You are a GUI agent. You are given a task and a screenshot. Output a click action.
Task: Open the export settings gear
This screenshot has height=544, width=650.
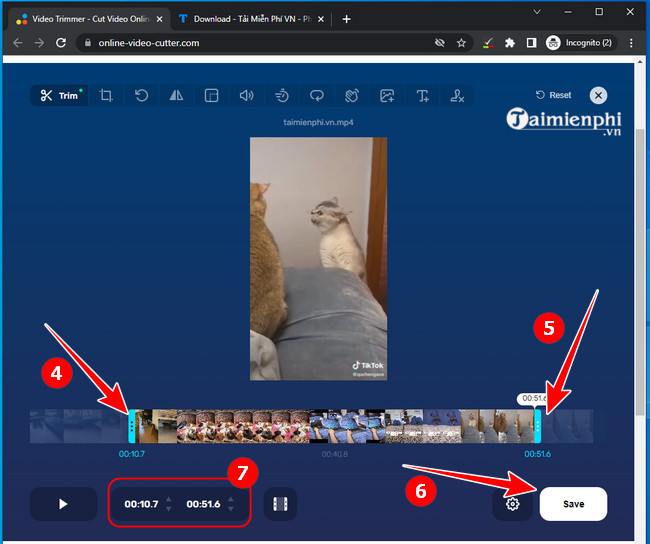513,504
